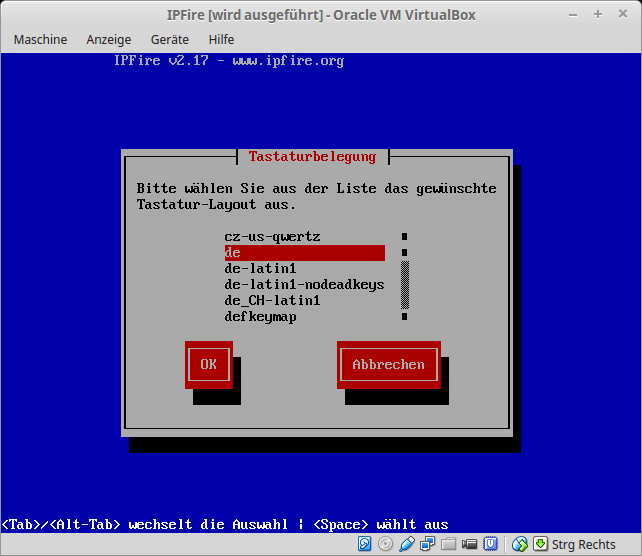This screenshot has width=642, height=556.
Task: Click the video capture camera icon
Action: tap(469, 544)
